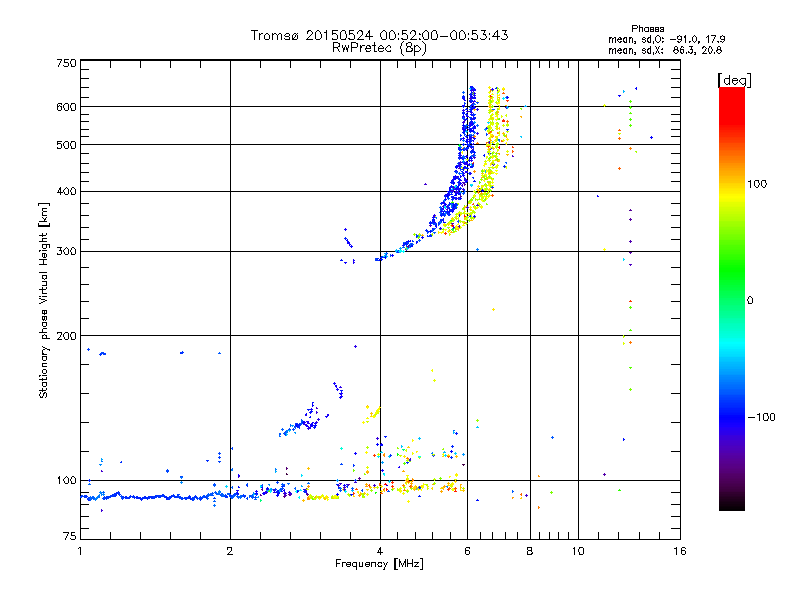Click the y-axis label '100' on the left axis
The image size is (800, 600).
66,481
